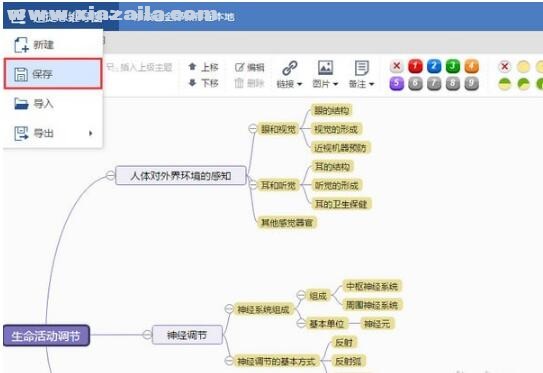This screenshot has height=373, width=543.
Task: Select the 近视机器预防 node
Action: [340, 148]
